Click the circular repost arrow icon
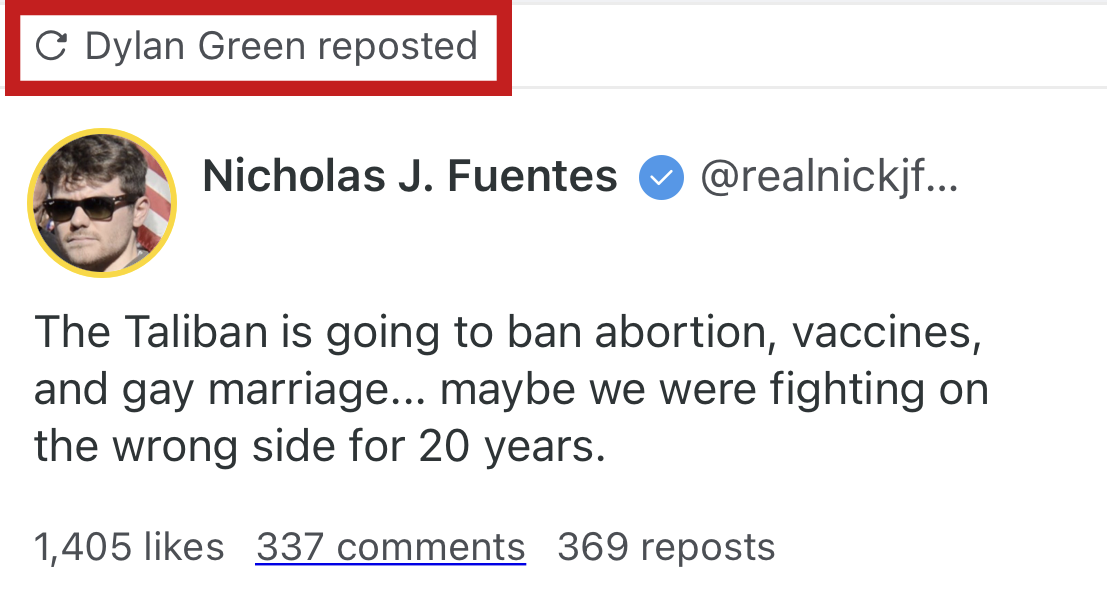 [51, 46]
